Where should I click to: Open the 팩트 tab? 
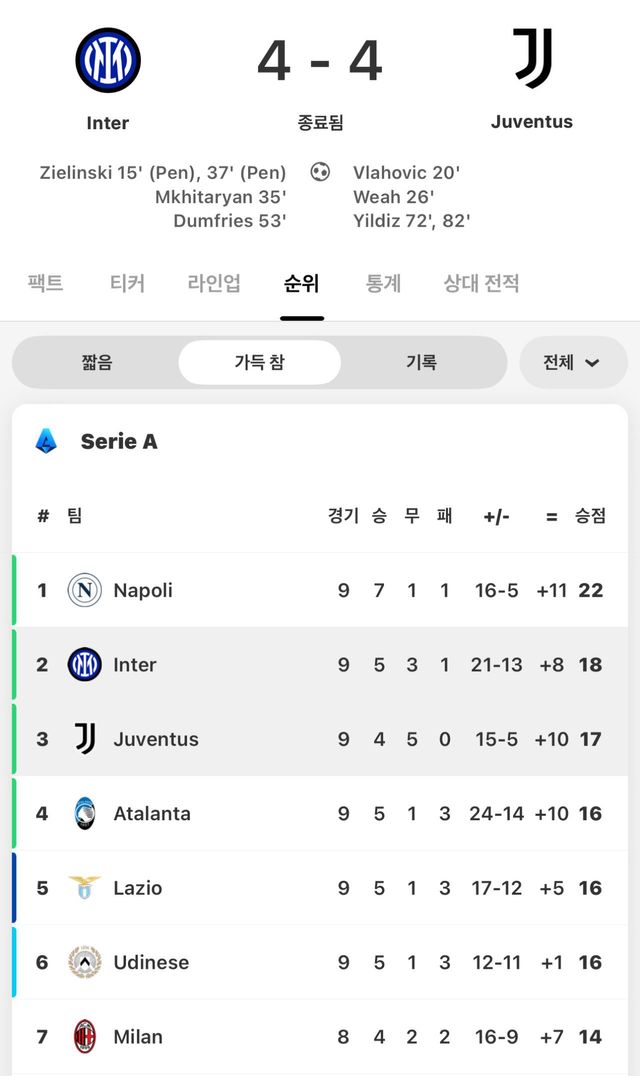[45, 283]
